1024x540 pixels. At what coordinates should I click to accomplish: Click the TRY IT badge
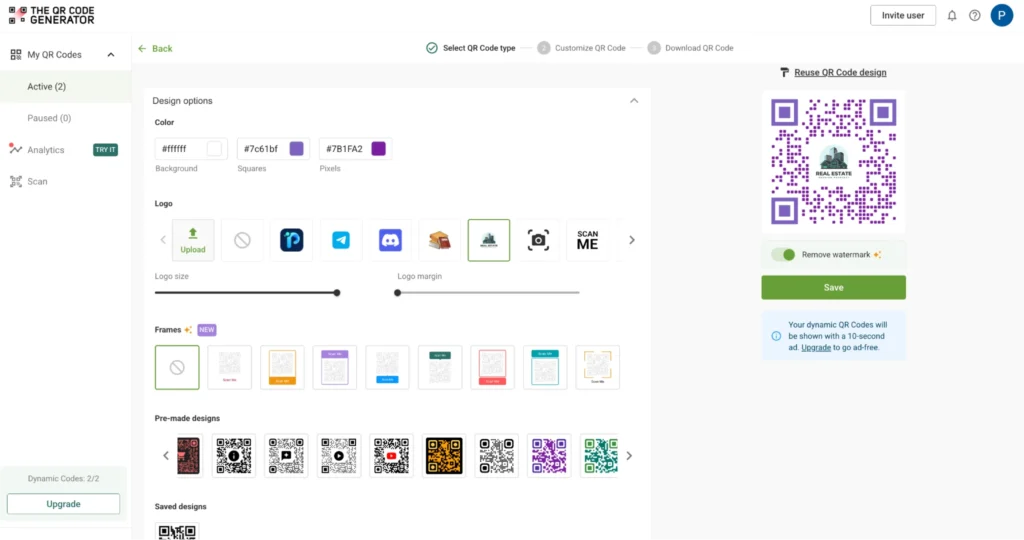click(105, 150)
